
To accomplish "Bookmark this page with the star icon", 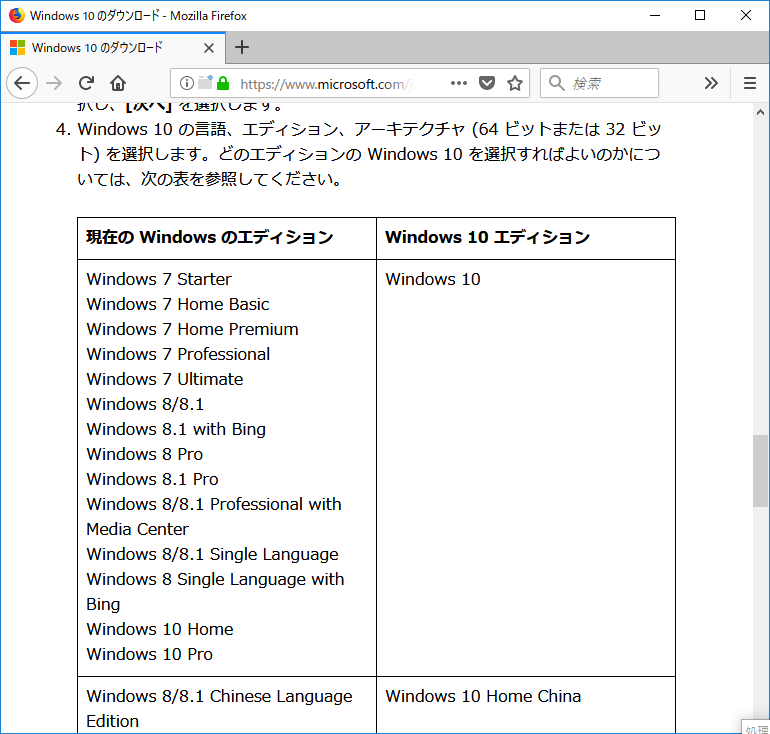I will pos(515,83).
